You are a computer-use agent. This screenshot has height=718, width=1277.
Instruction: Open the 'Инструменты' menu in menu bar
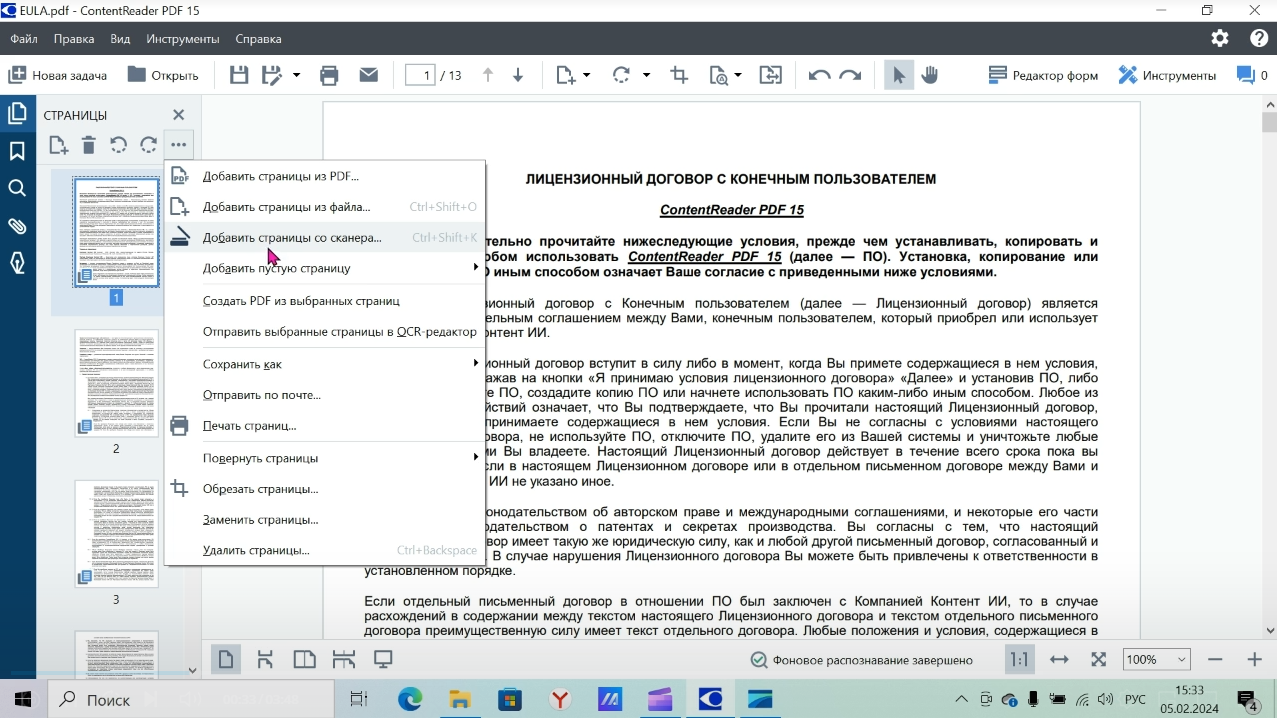(x=182, y=39)
